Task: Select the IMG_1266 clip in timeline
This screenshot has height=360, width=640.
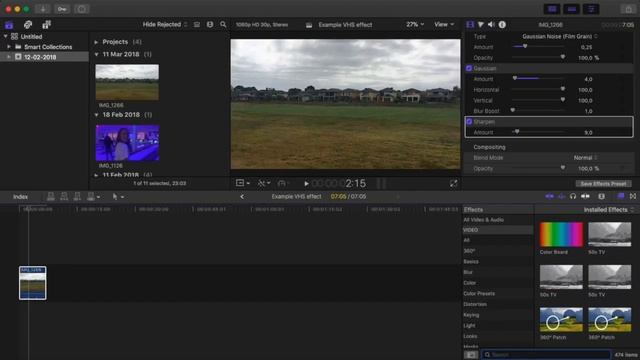Action: tap(33, 283)
